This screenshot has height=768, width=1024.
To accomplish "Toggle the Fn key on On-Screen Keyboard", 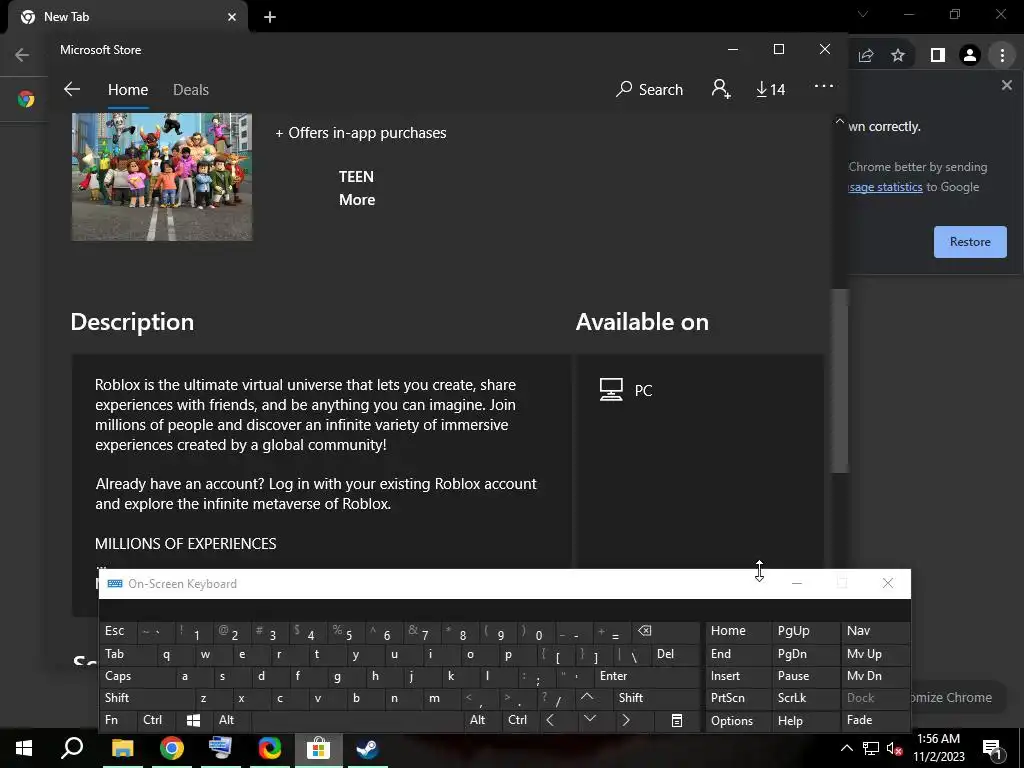I will click(x=118, y=720).
